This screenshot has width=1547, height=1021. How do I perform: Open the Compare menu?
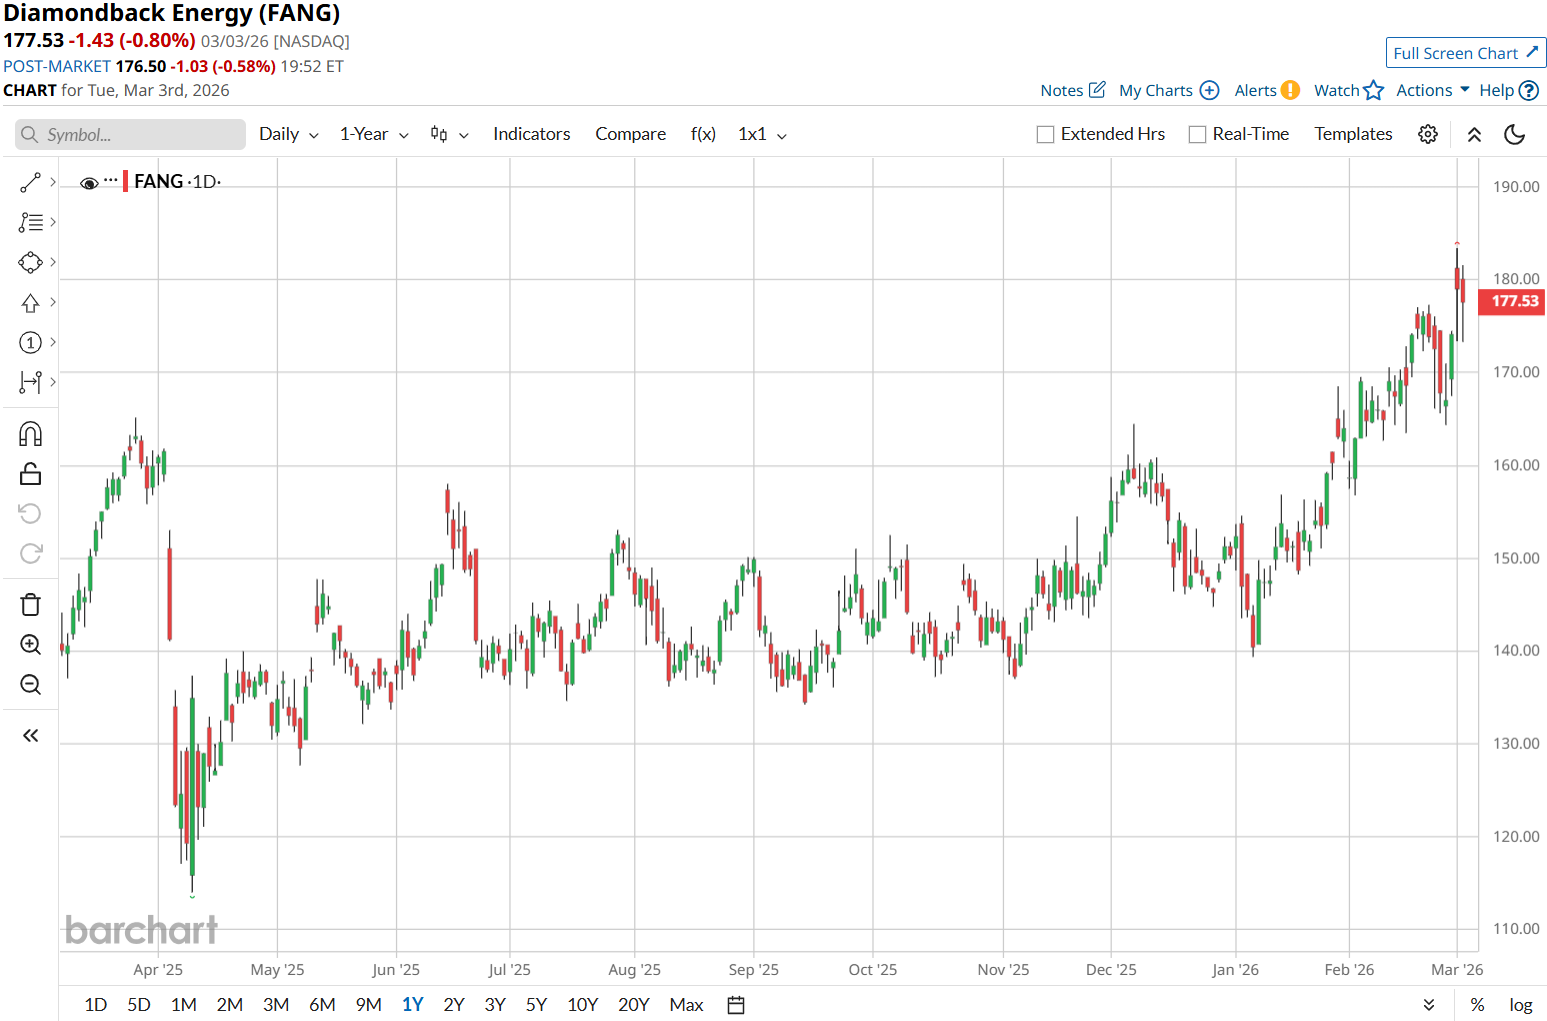[630, 134]
